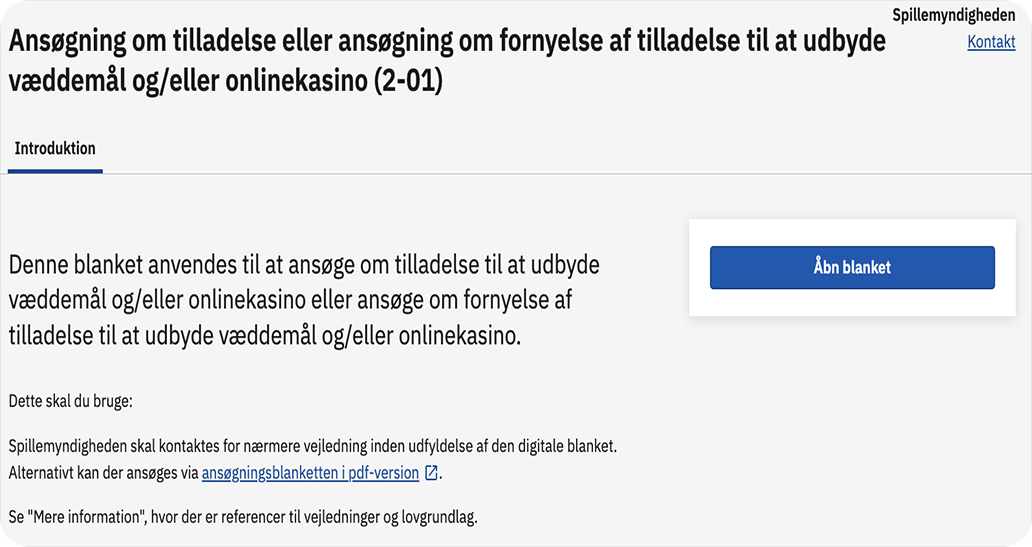Follow the ansøgningsblanketten i pdf-version link
1032x547 pixels.
(x=310, y=473)
